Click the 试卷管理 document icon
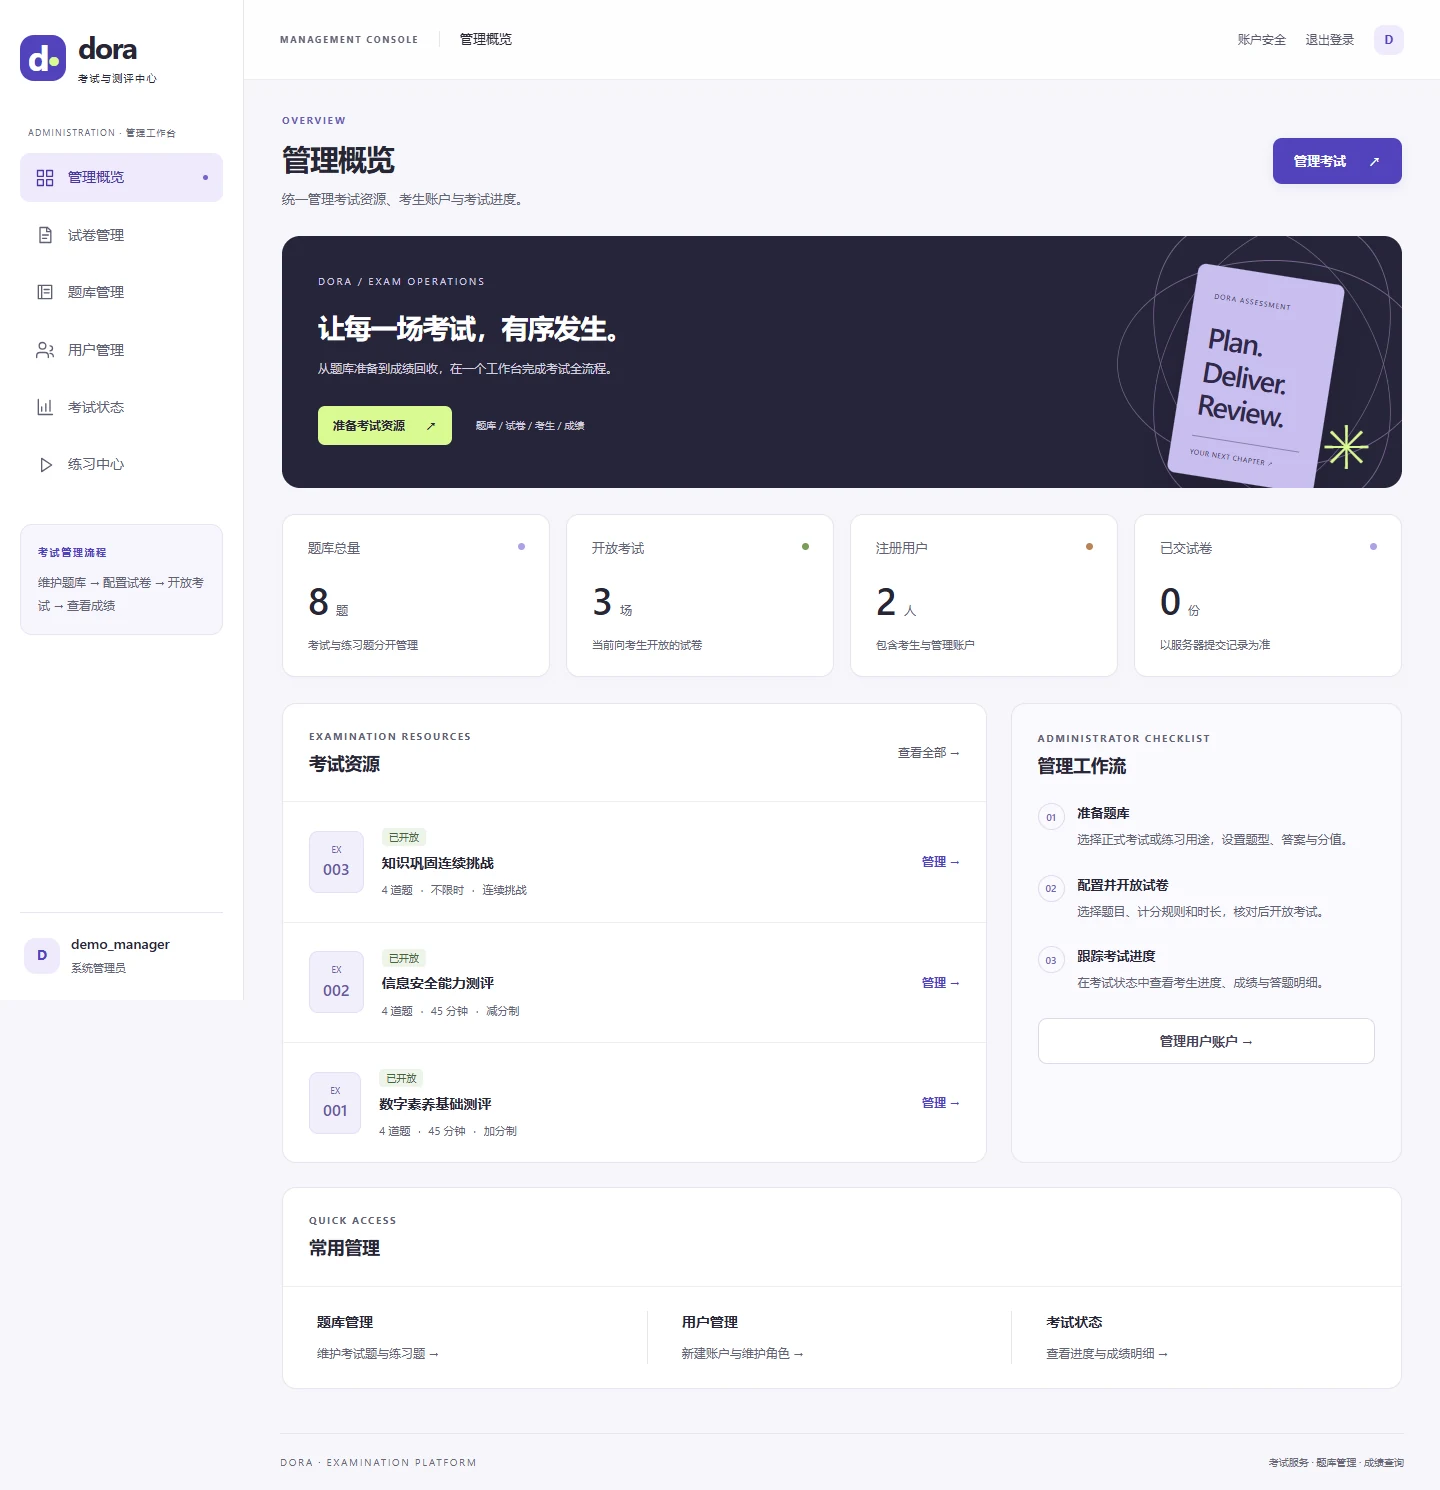The width and height of the screenshot is (1440, 1490). coord(45,235)
